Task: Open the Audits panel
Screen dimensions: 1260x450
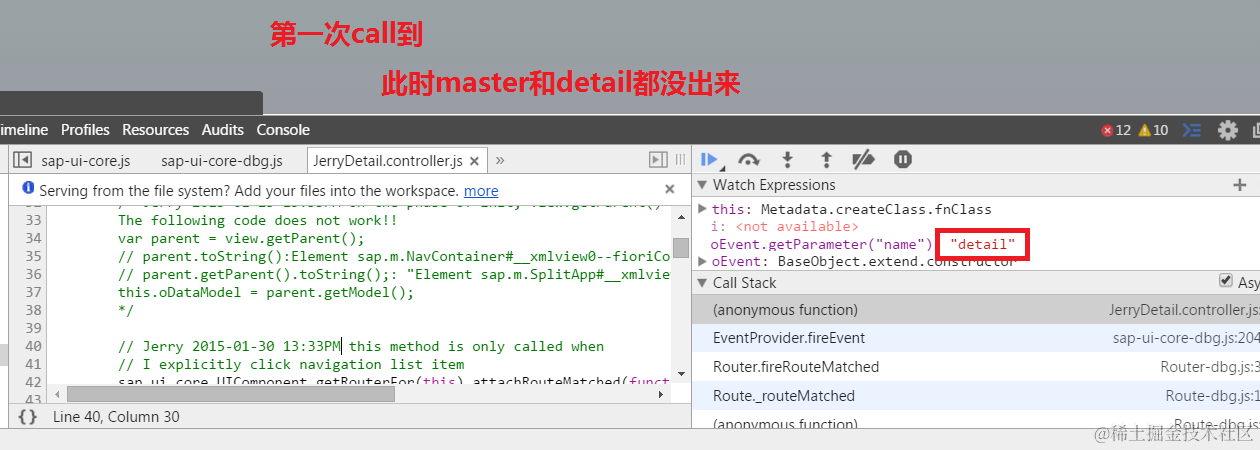Action: [x=222, y=130]
